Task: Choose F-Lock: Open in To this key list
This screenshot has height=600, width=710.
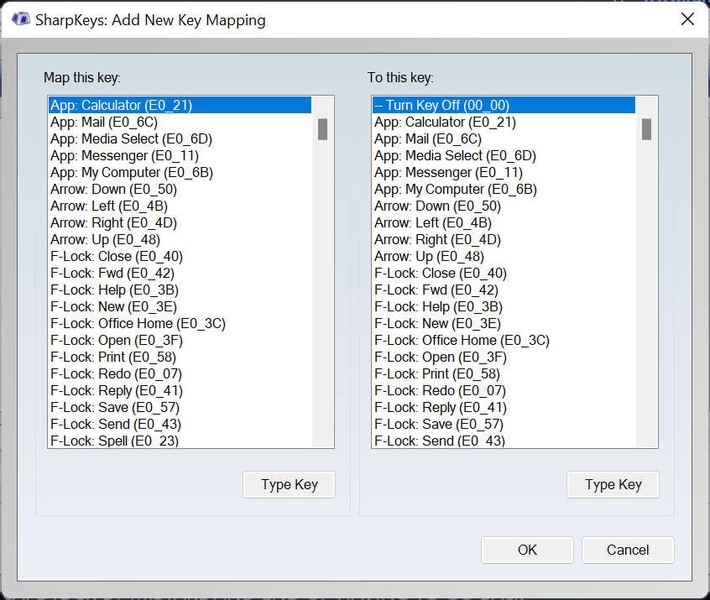Action: tap(504, 356)
